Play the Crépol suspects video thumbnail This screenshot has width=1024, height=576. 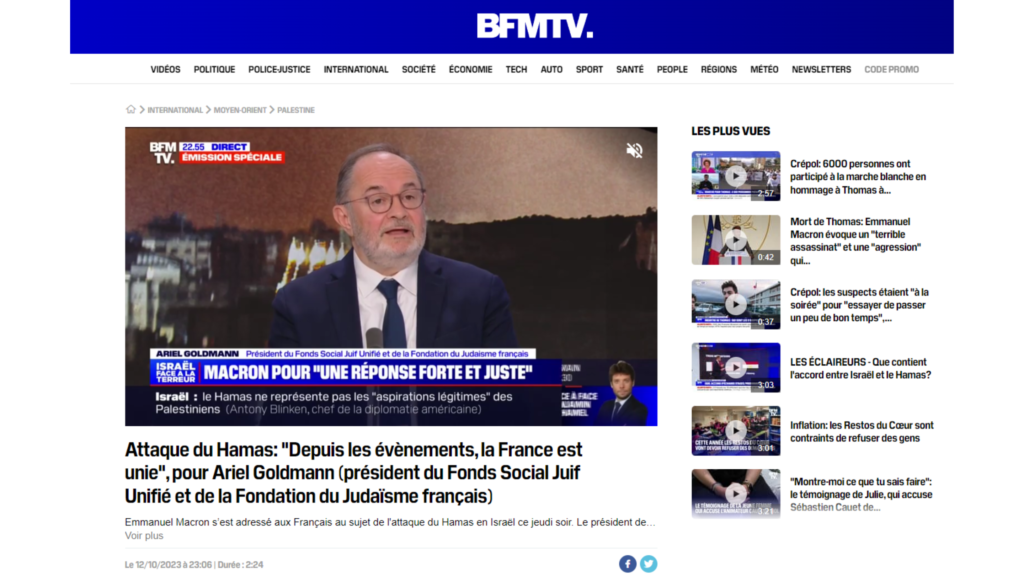735,304
